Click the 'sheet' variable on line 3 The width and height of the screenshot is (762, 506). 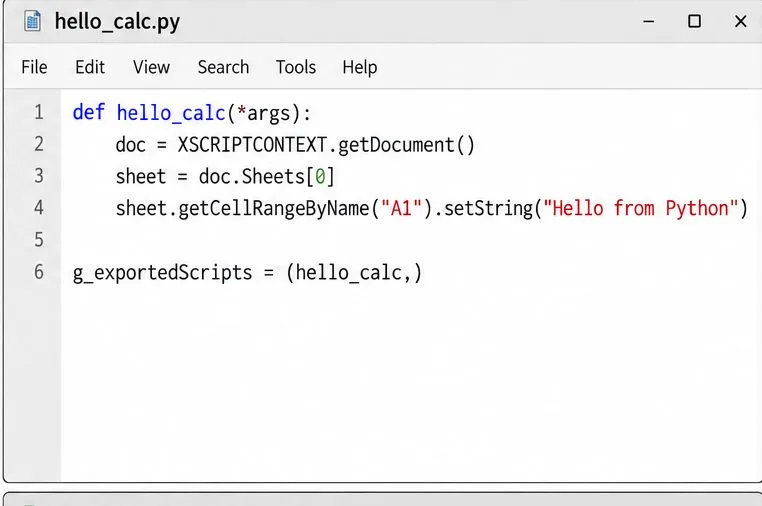click(141, 176)
